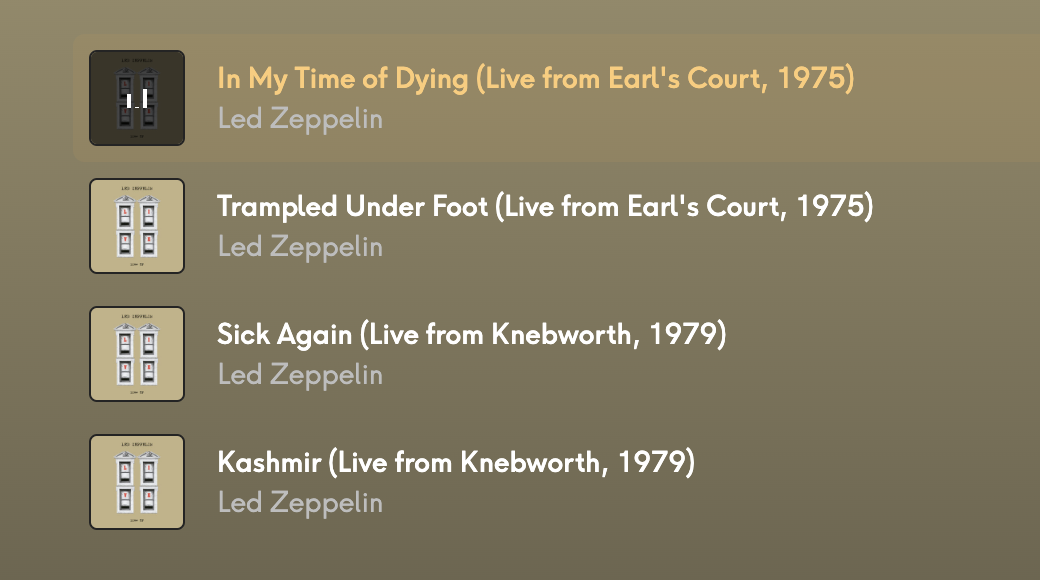Open the In My Time of Dying title
The image size is (1040, 580).
(536, 78)
